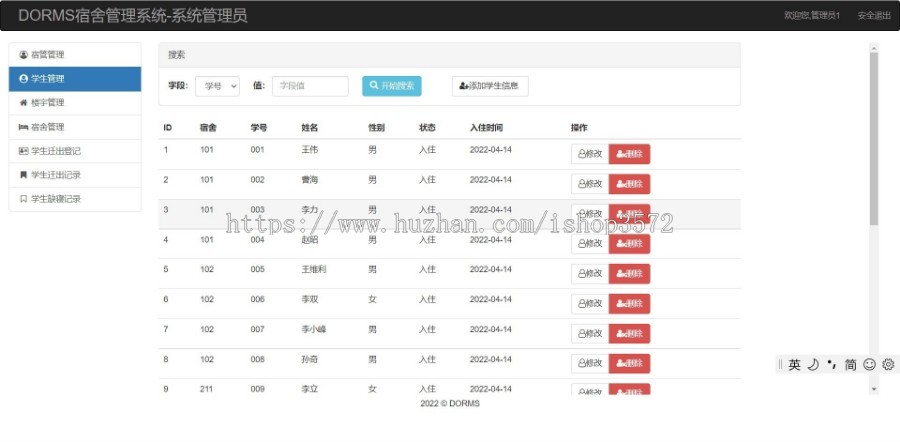Open 学生缺寝记录 page
The height and width of the screenshot is (442, 900).
(75, 199)
